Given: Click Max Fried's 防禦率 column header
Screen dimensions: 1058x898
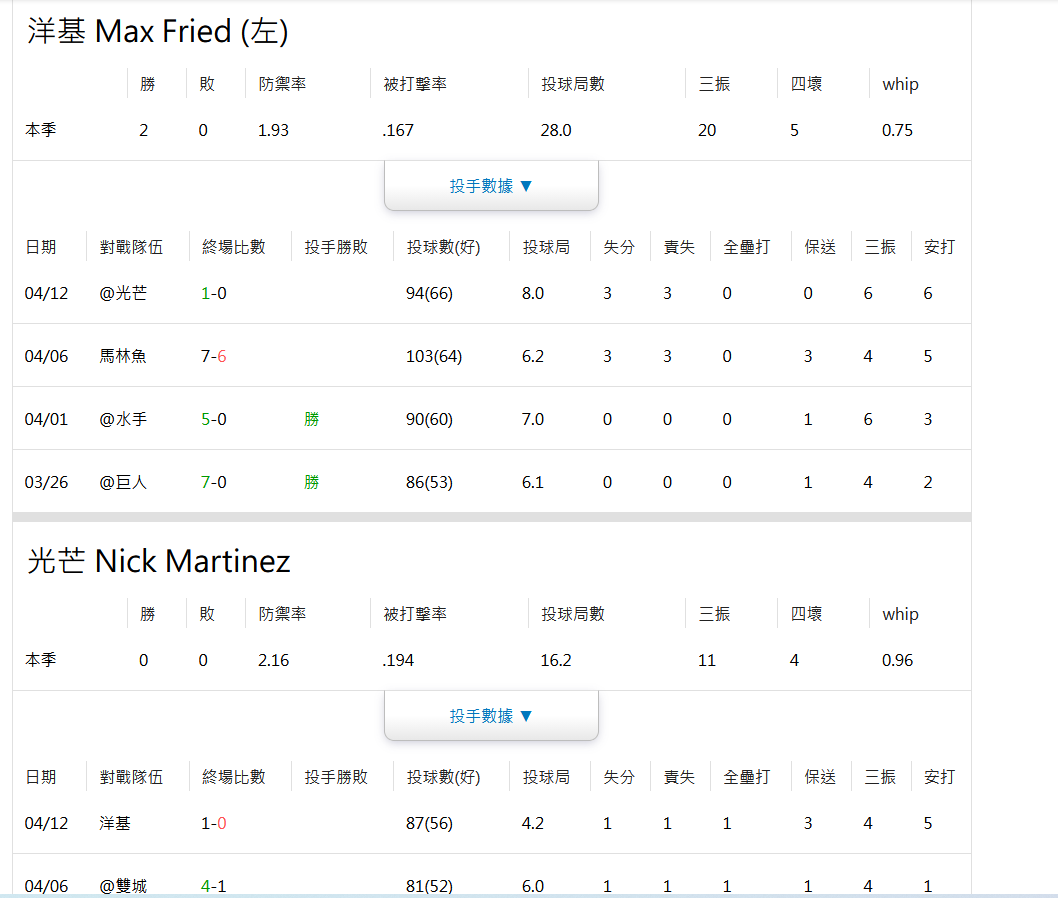Looking at the screenshot, I should pyautogui.click(x=282, y=84).
